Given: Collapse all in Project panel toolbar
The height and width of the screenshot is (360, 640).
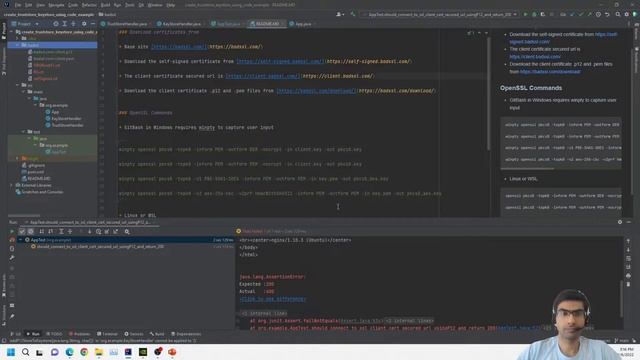Looking at the screenshot, I should pyautogui.click(x=73, y=24).
